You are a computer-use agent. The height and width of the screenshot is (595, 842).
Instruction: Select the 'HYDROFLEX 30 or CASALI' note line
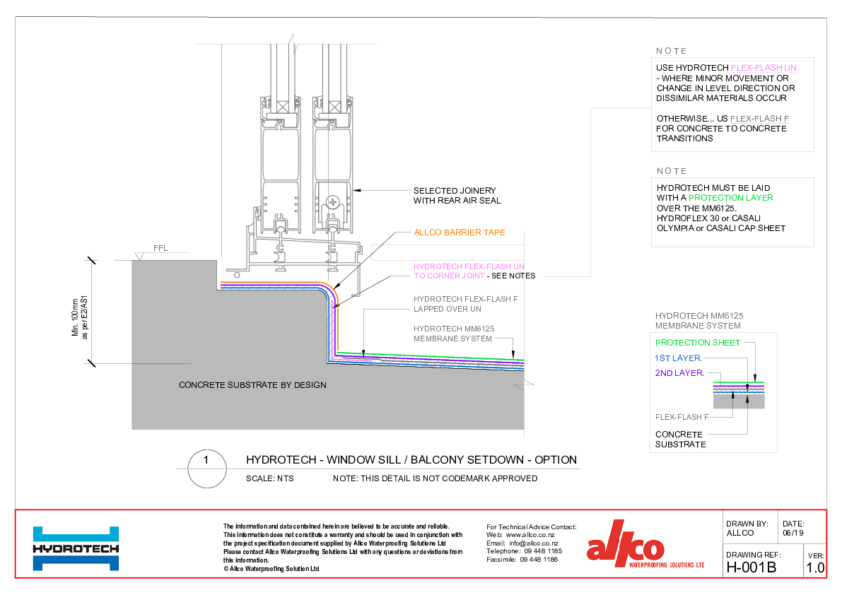point(708,219)
